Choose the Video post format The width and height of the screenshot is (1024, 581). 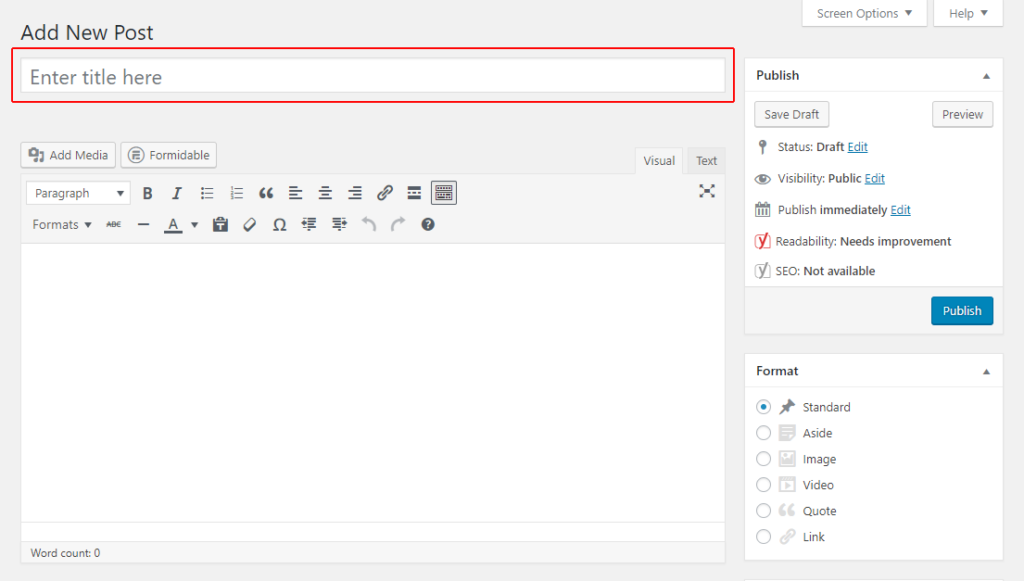tap(763, 484)
